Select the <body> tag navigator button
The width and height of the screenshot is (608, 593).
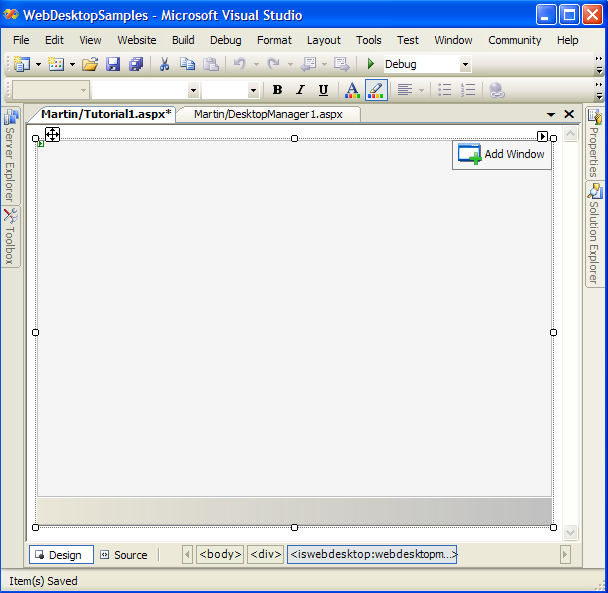(220, 554)
